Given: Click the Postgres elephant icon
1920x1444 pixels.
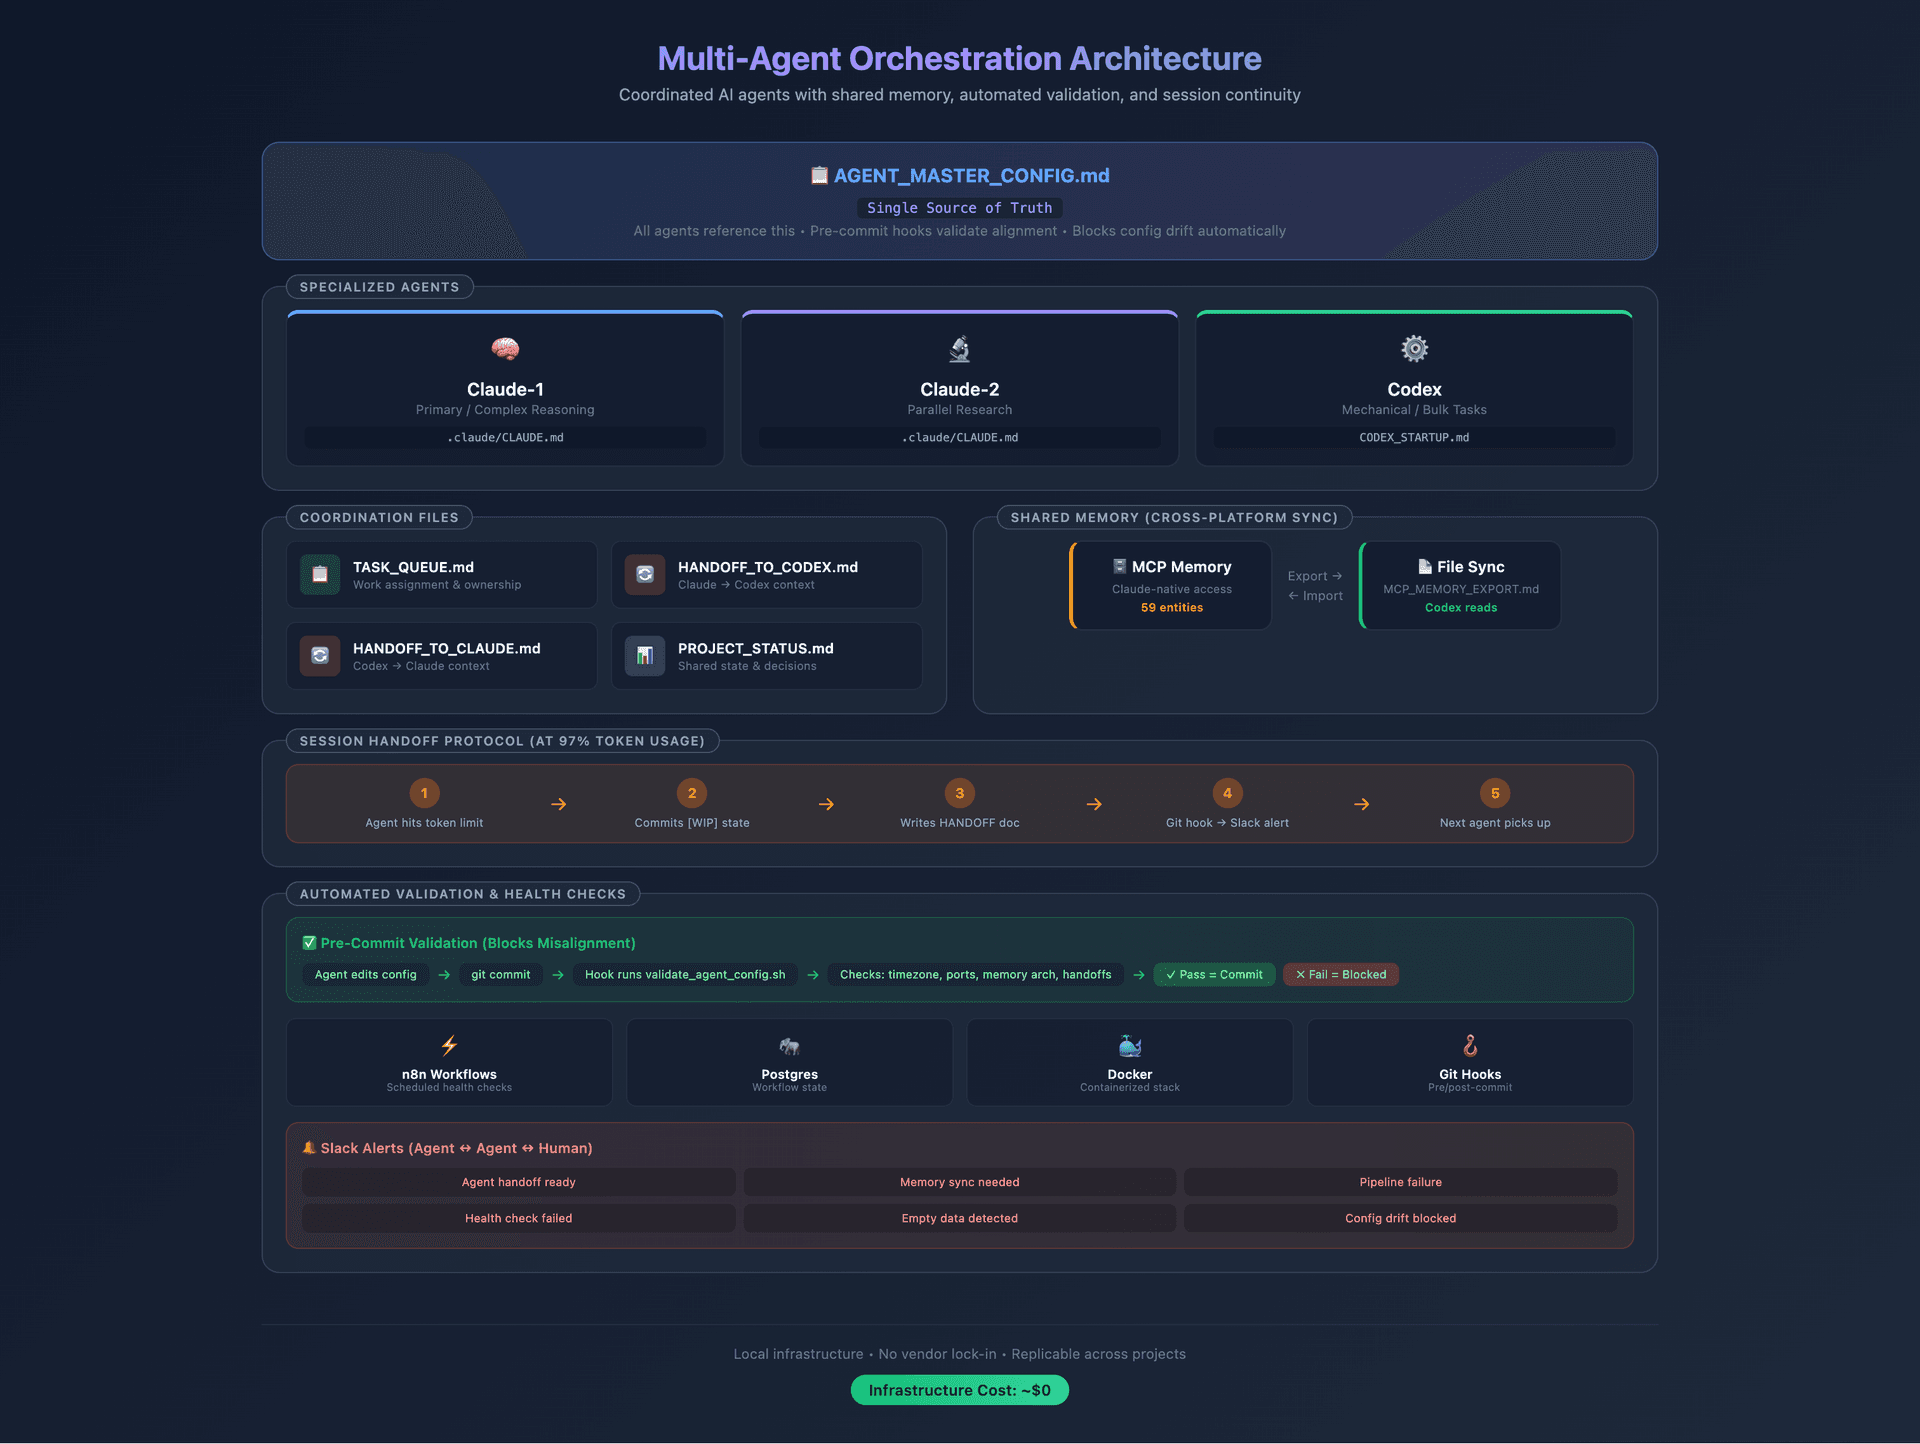Looking at the screenshot, I should pos(790,1046).
